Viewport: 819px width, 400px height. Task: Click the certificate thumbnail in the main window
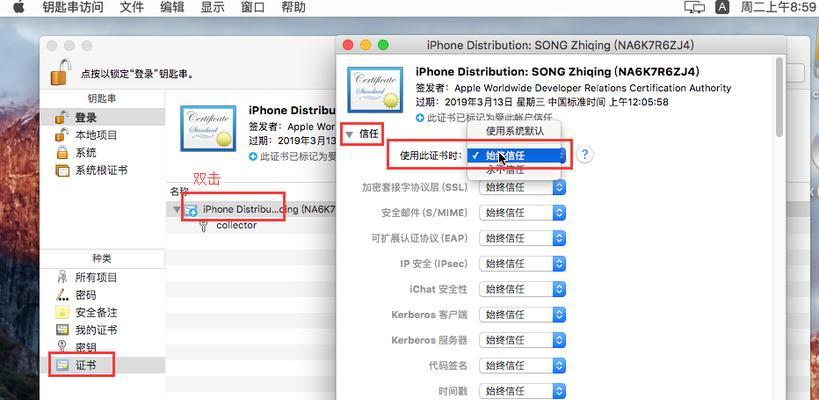(207, 128)
